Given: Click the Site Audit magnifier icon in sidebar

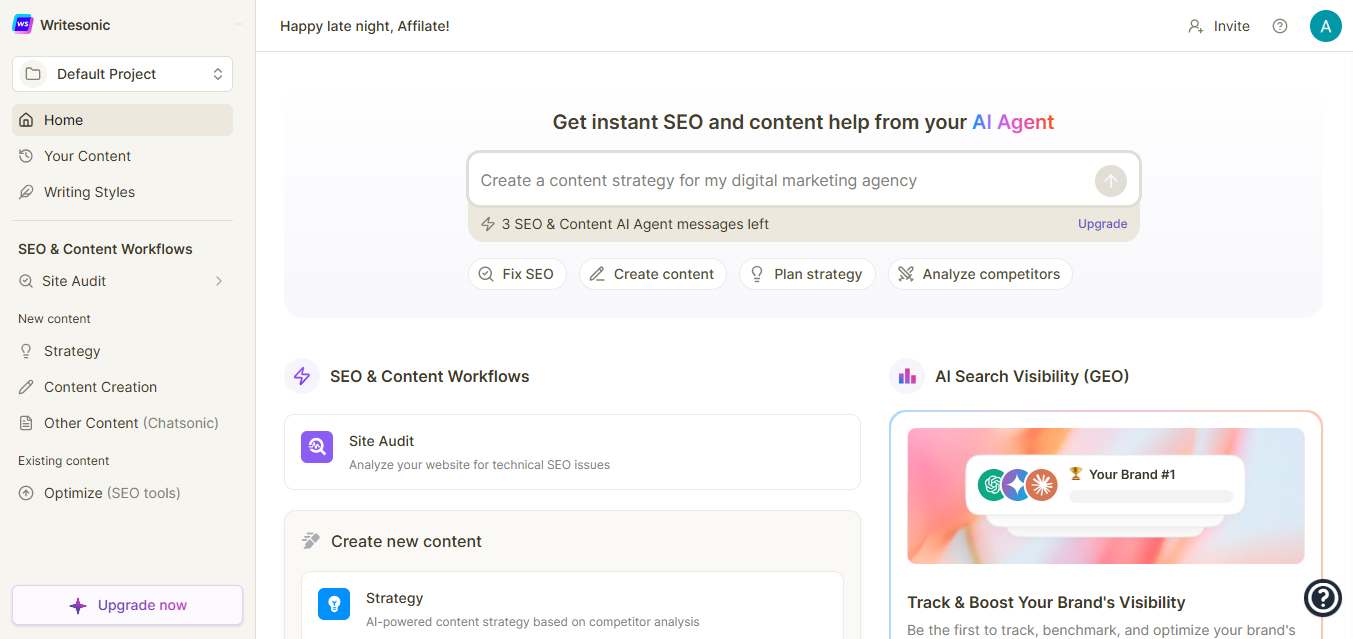Looking at the screenshot, I should (26, 281).
